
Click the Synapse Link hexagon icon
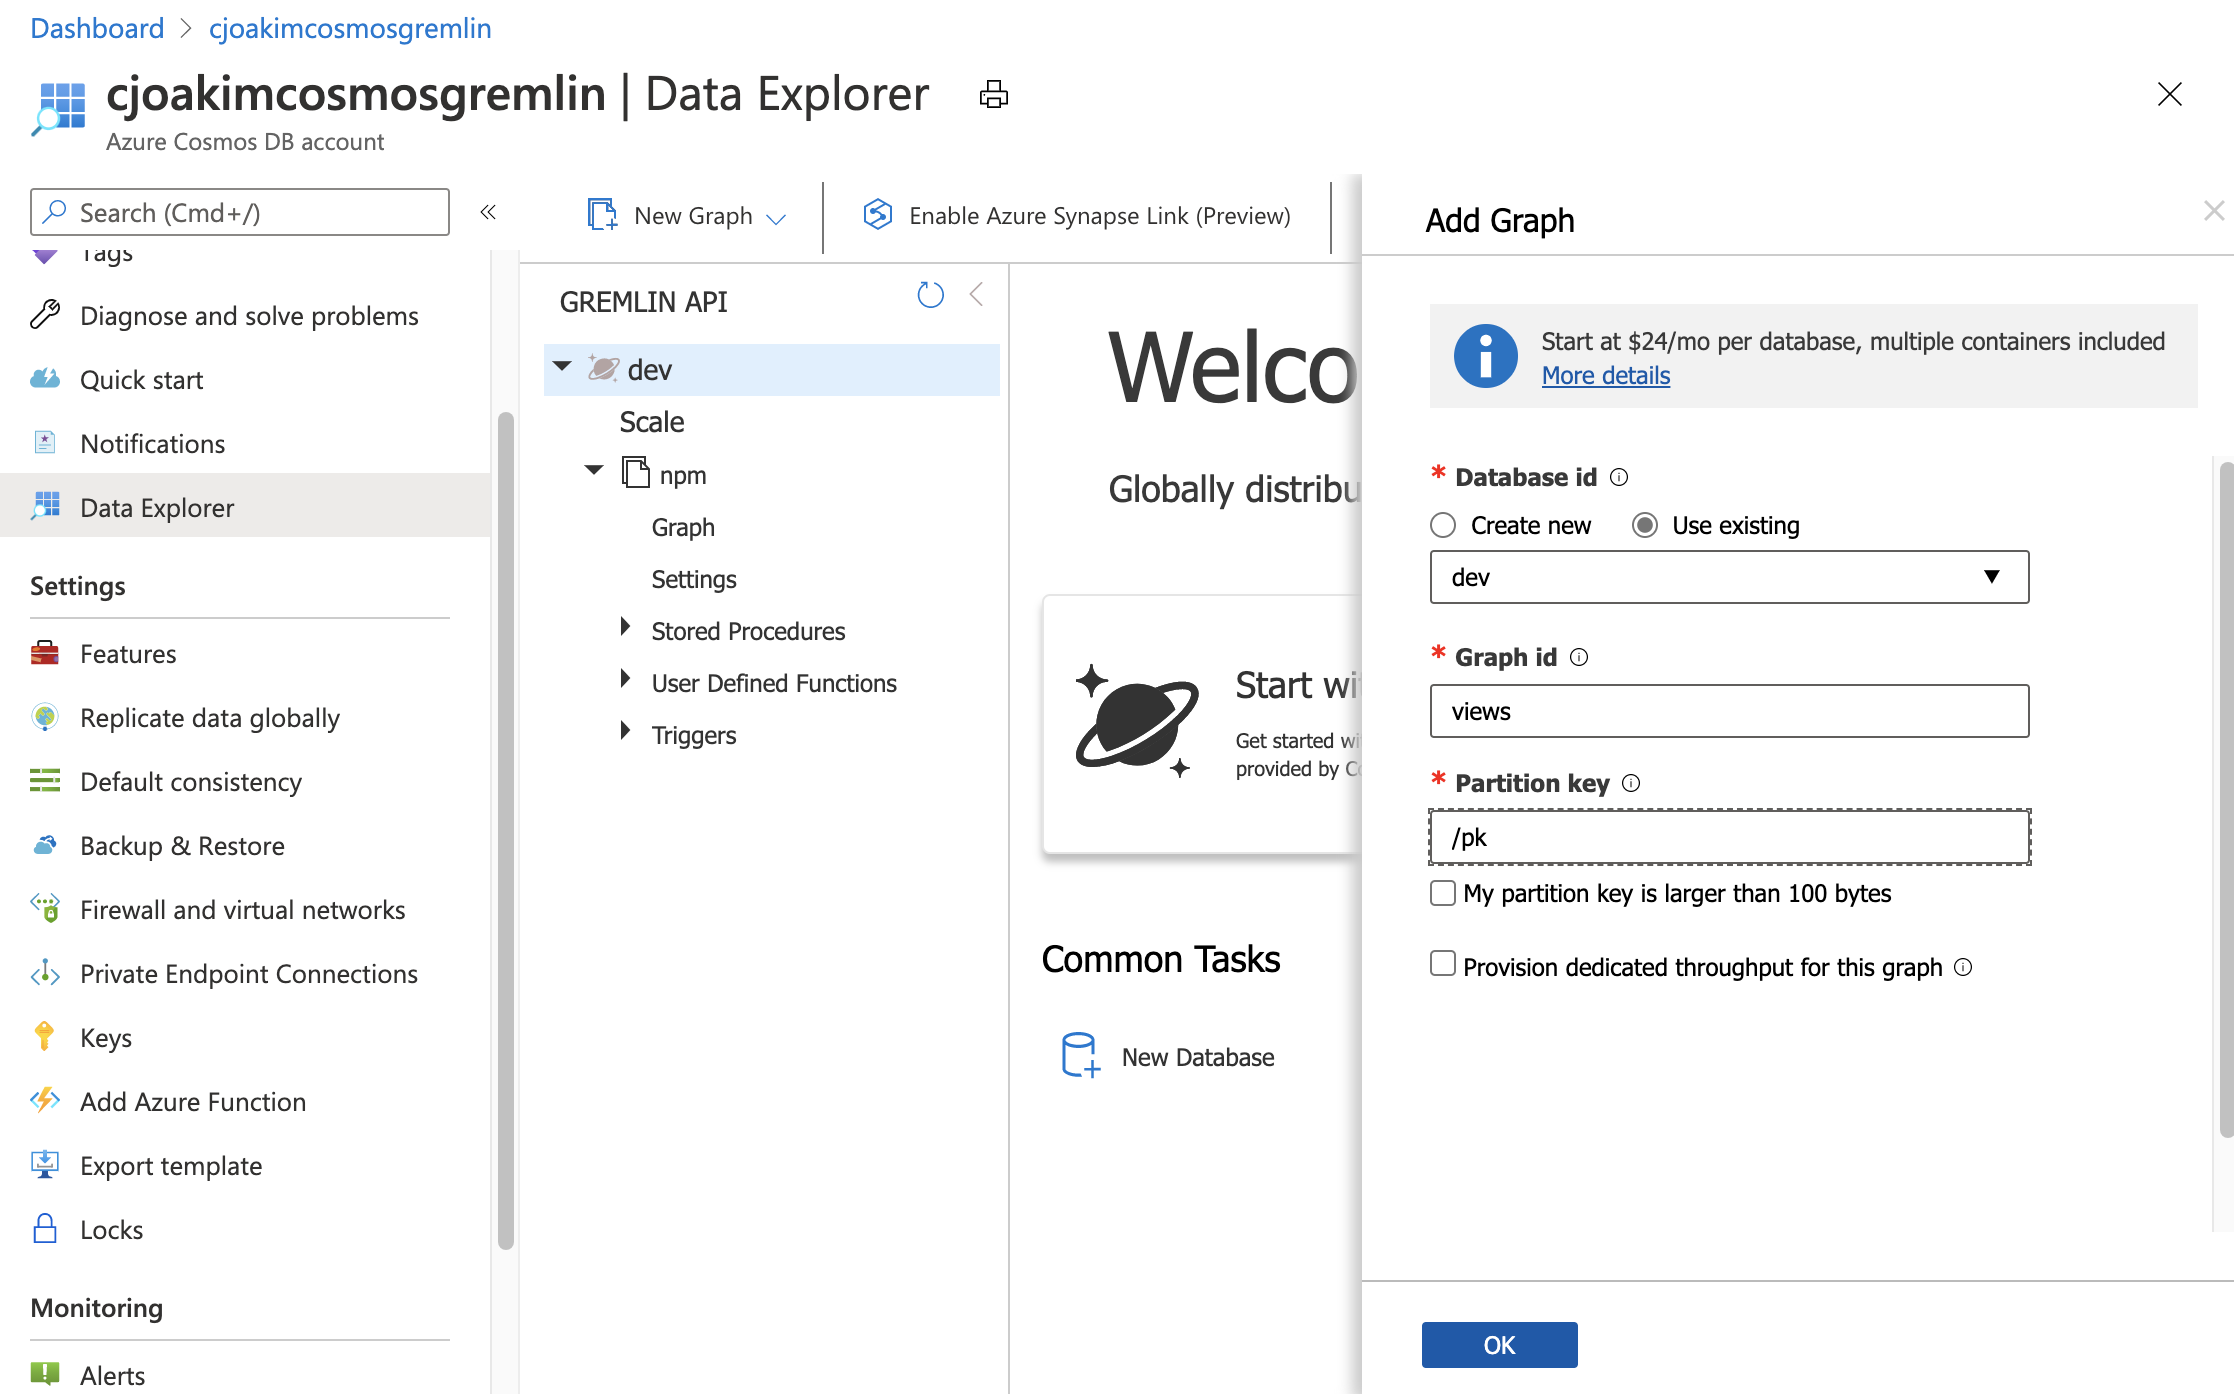click(877, 214)
